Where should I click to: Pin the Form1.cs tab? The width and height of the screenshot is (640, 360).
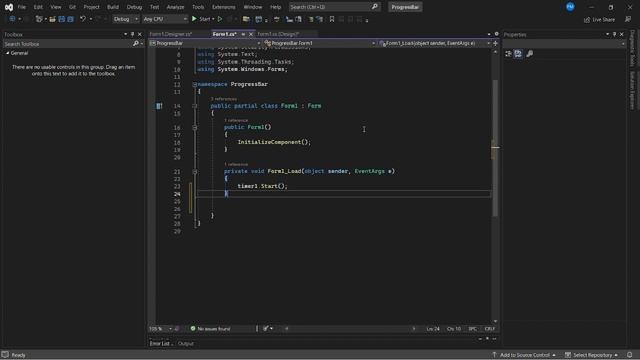click(x=243, y=34)
